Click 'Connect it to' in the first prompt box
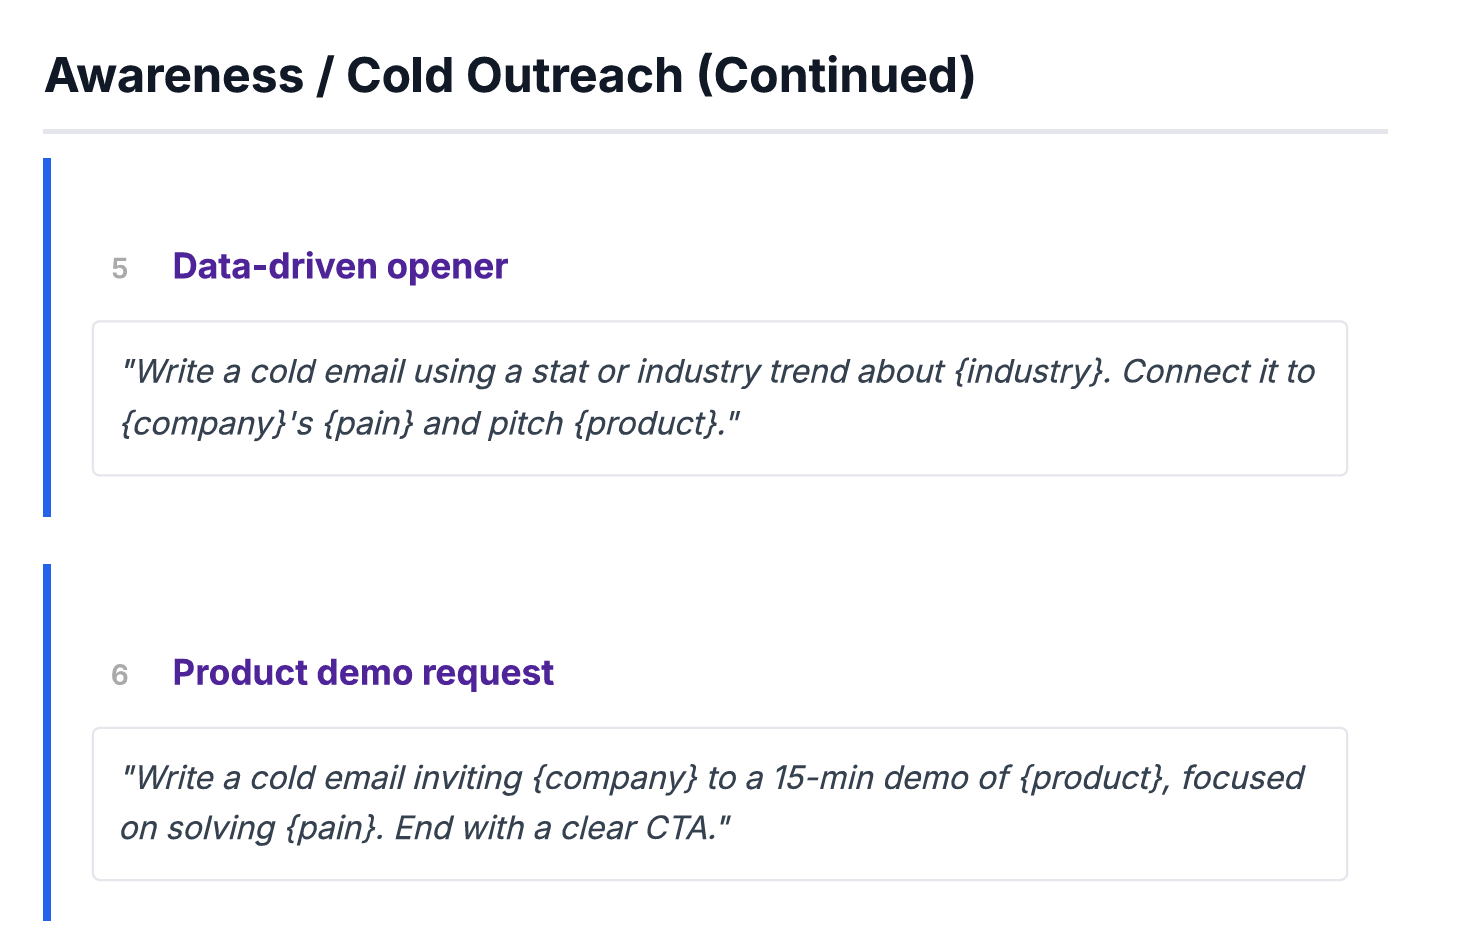This screenshot has width=1468, height=928. click(1218, 372)
